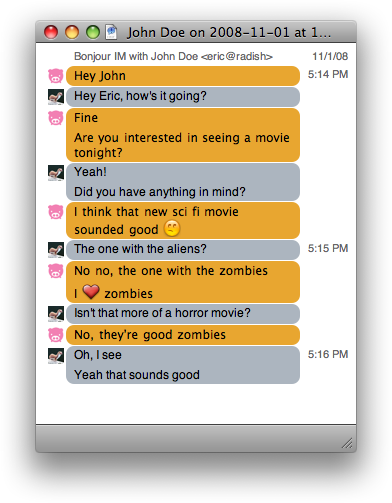Click "Isn't that more of a horror movie?"
This screenshot has height=503, width=392.
point(183,314)
